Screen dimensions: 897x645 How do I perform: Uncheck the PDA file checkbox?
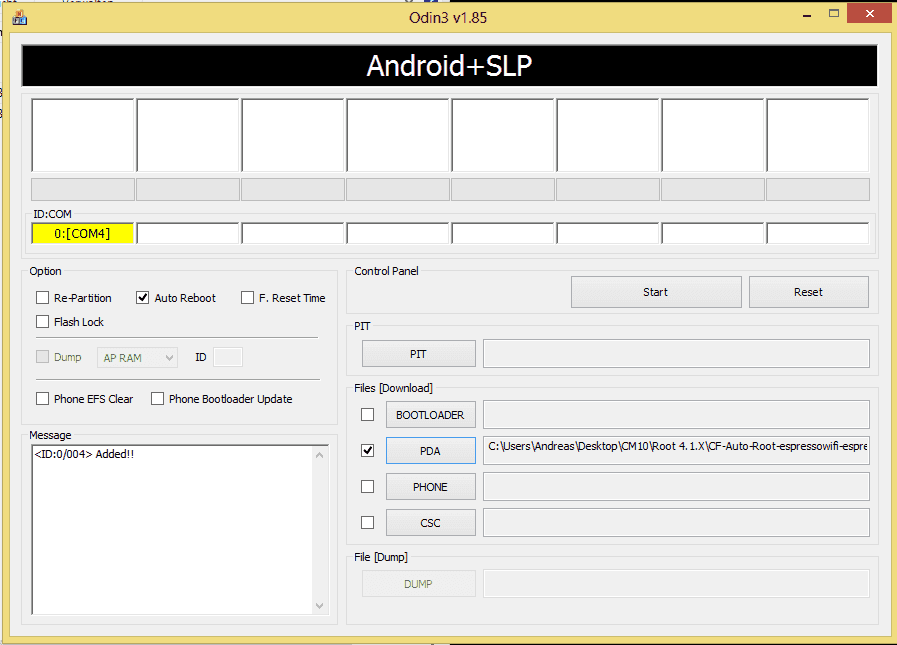[367, 450]
